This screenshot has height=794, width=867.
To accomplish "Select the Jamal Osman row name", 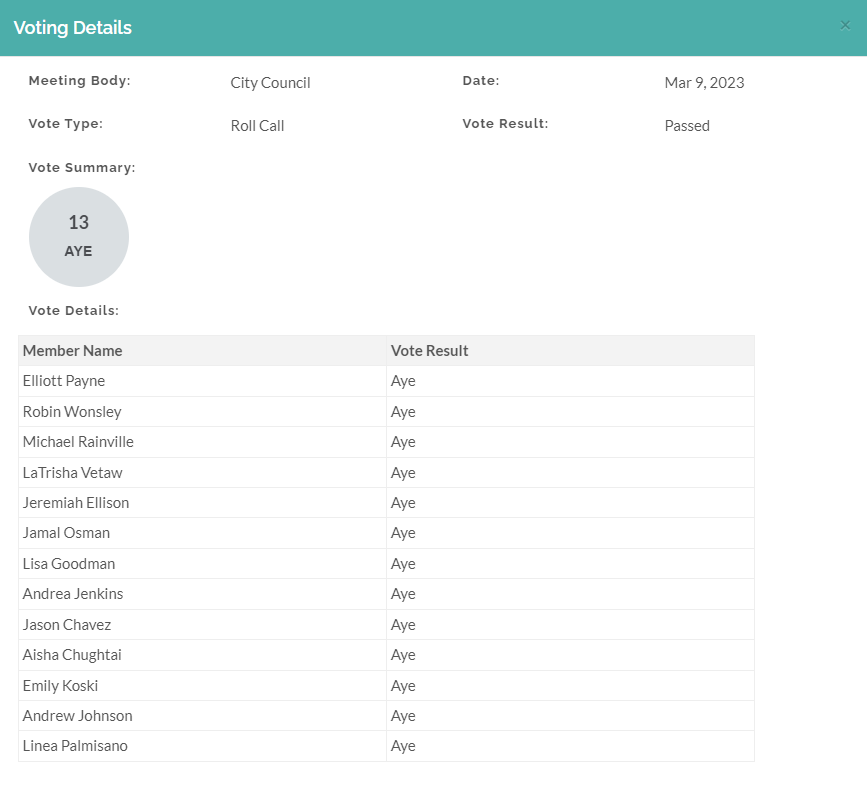I will coord(66,533).
